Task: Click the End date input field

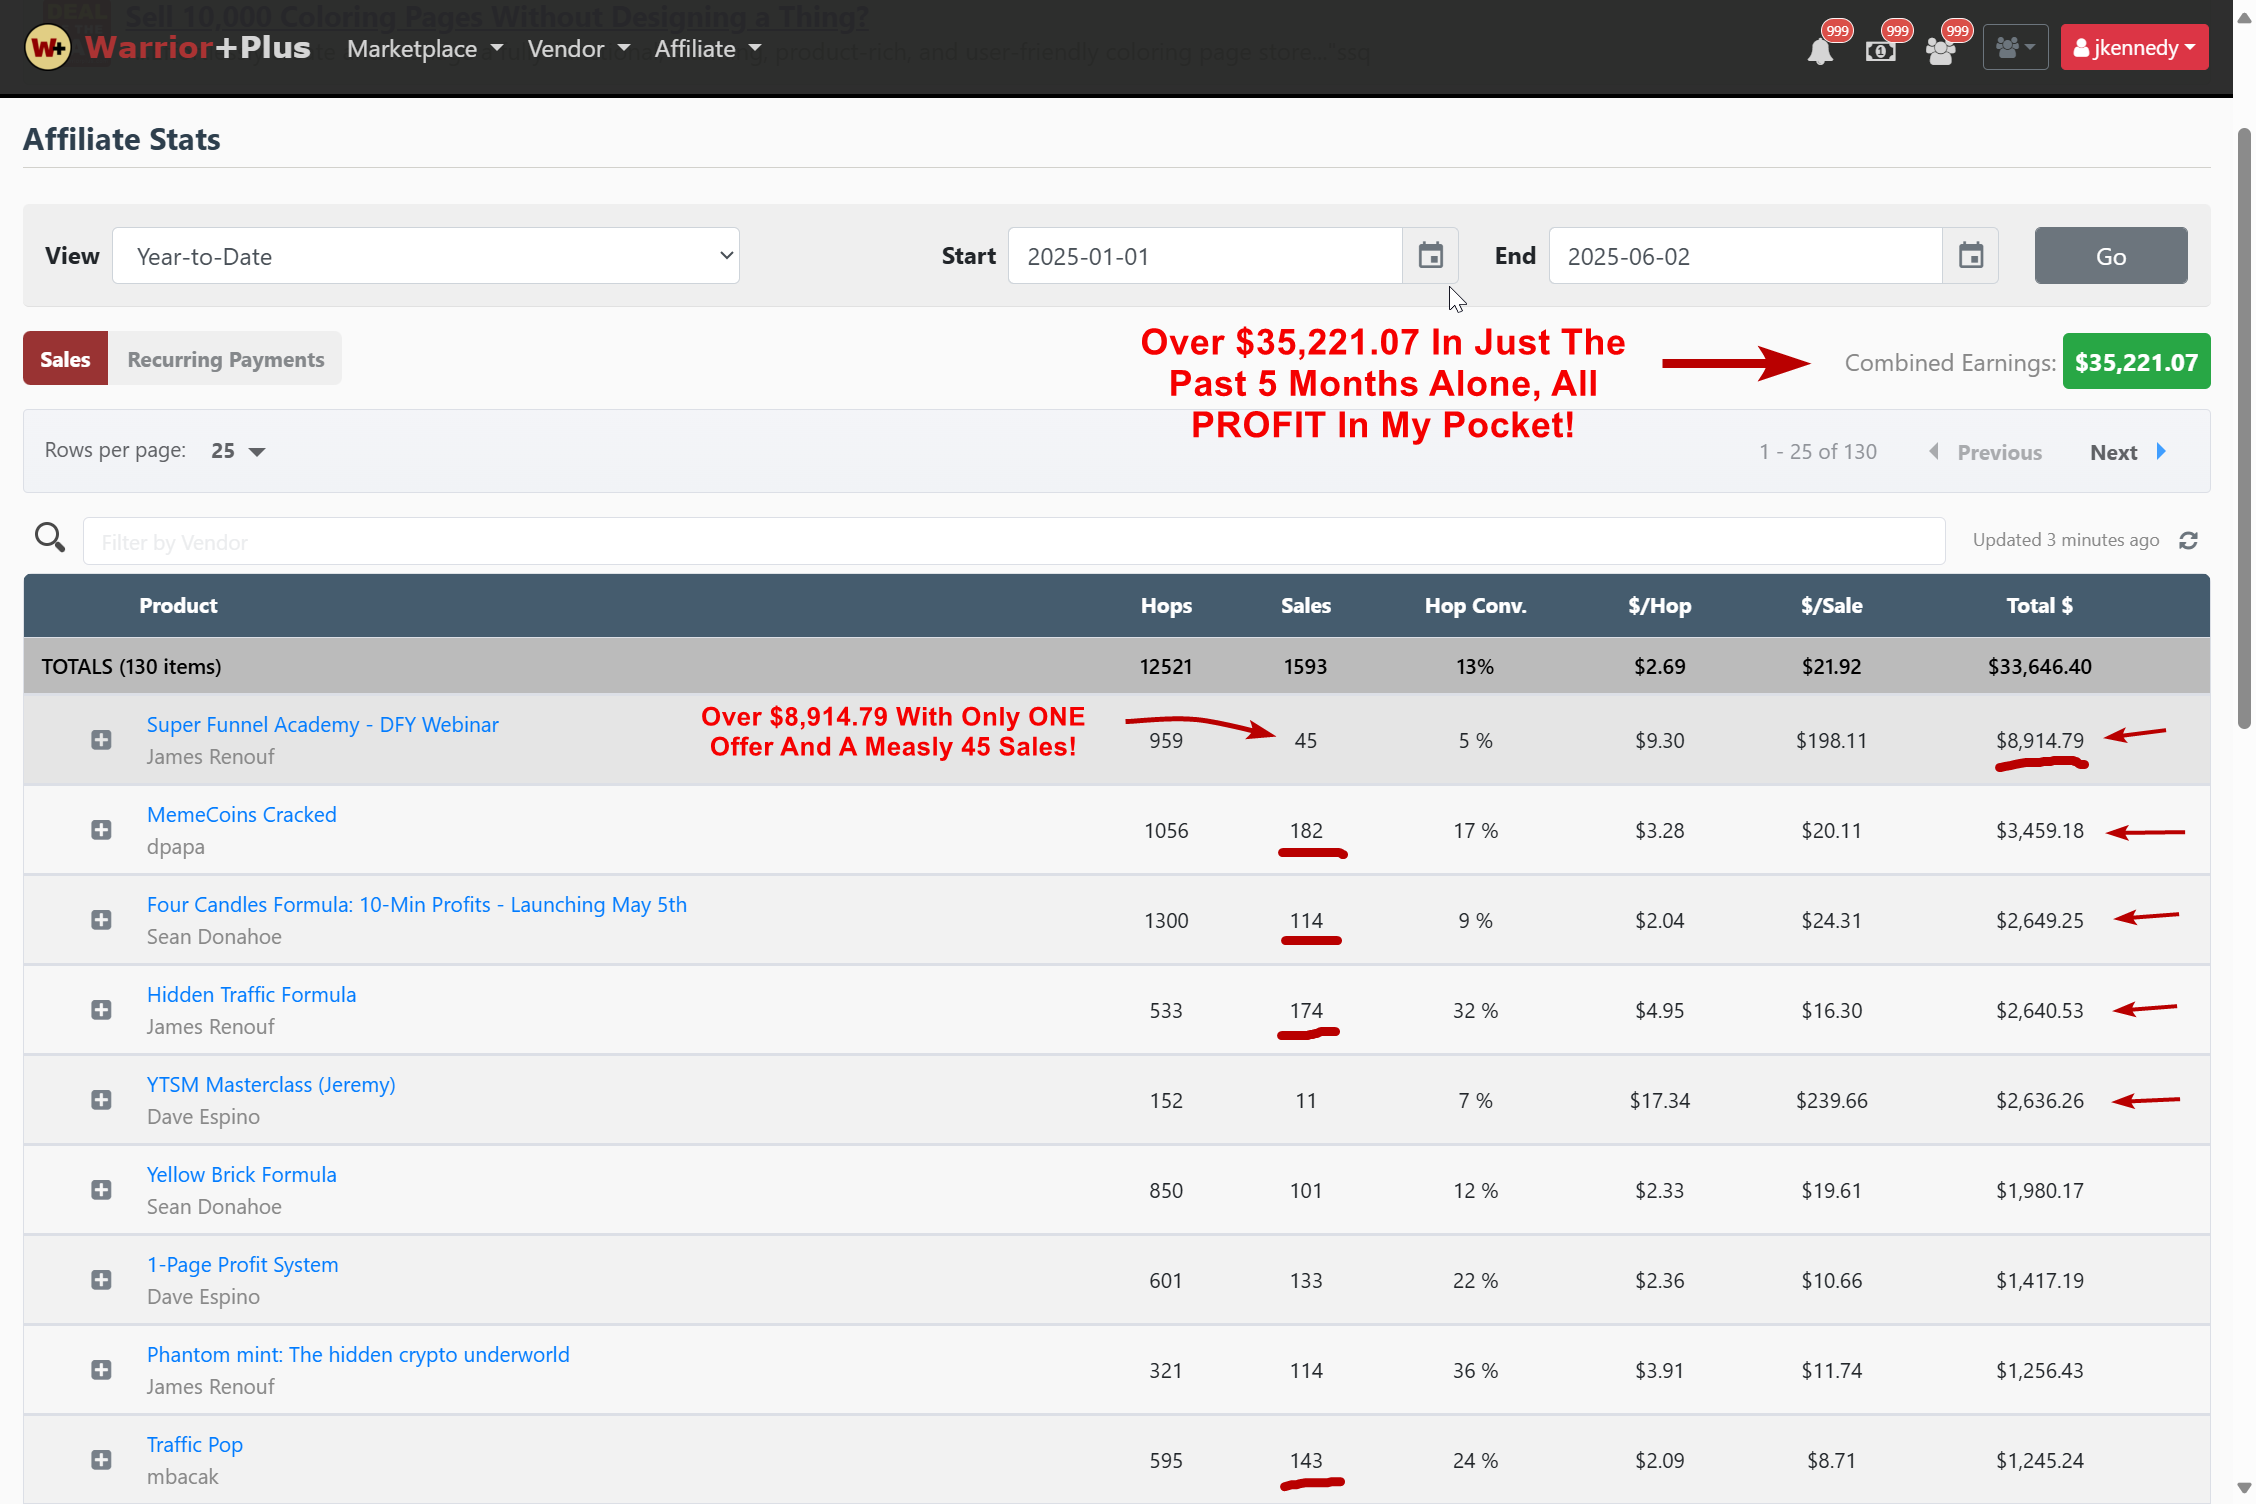Action: [x=1744, y=256]
